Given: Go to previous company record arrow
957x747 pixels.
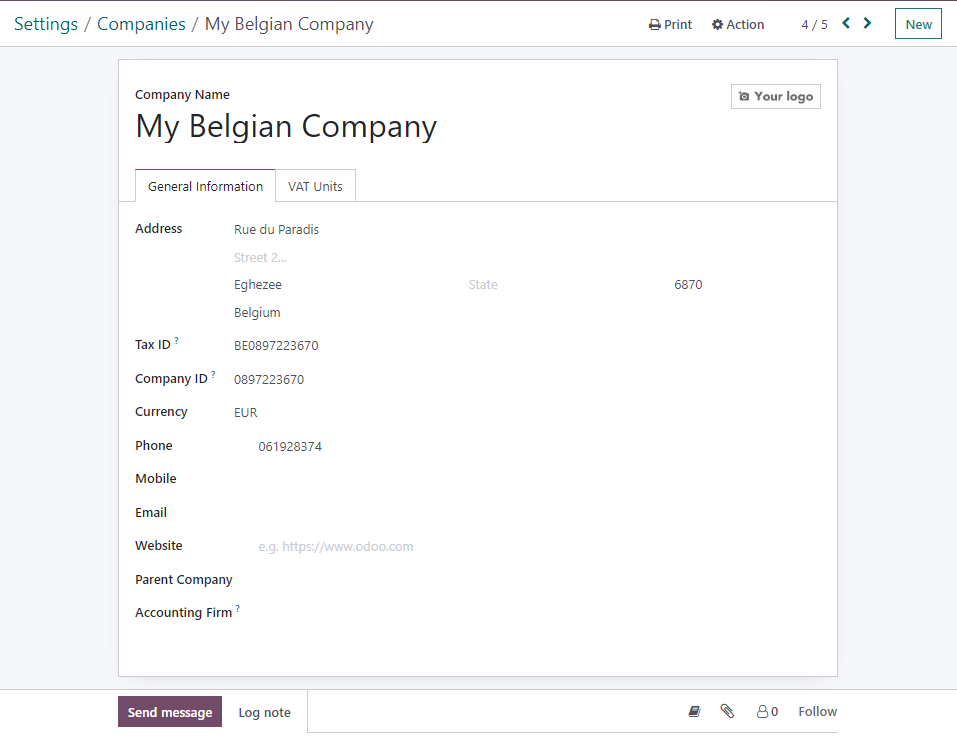Looking at the screenshot, I should (x=846, y=23).
